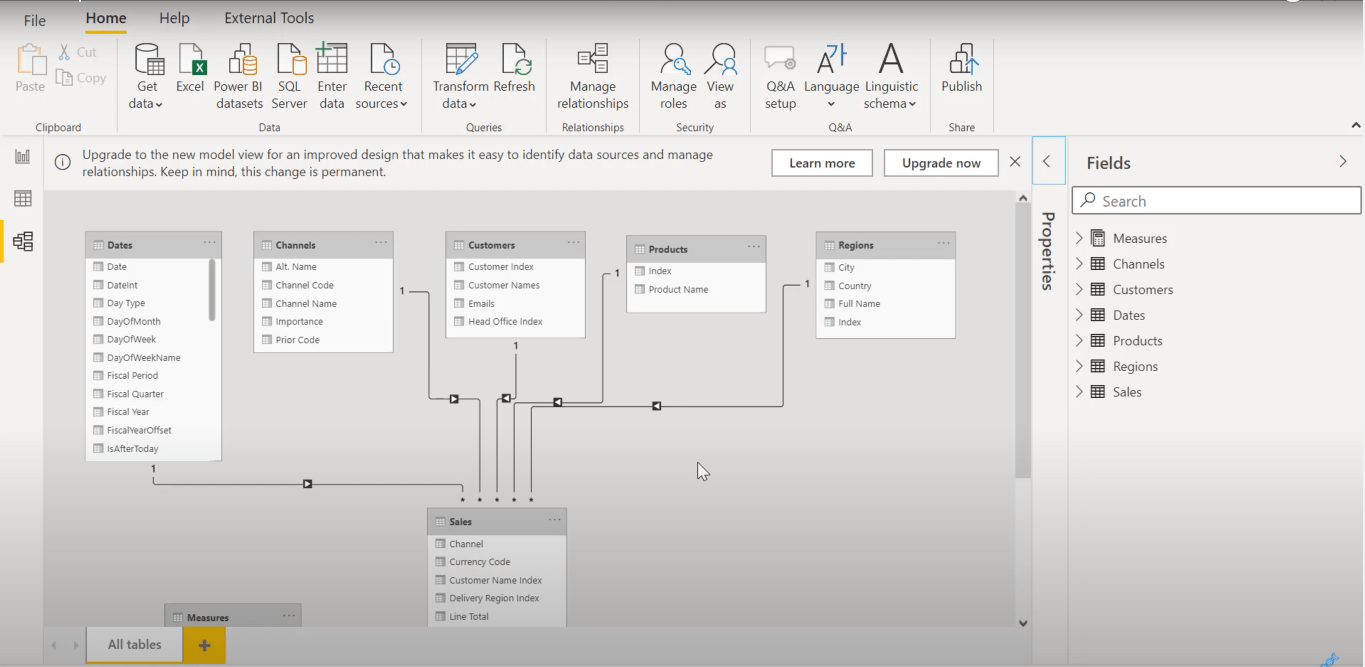Open the Dates table options ellipsis
Screen dimensions: 1365x667
209,243
